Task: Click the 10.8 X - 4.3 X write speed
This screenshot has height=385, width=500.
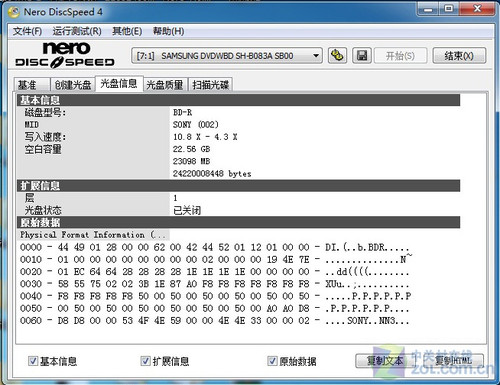Action: [x=205, y=137]
